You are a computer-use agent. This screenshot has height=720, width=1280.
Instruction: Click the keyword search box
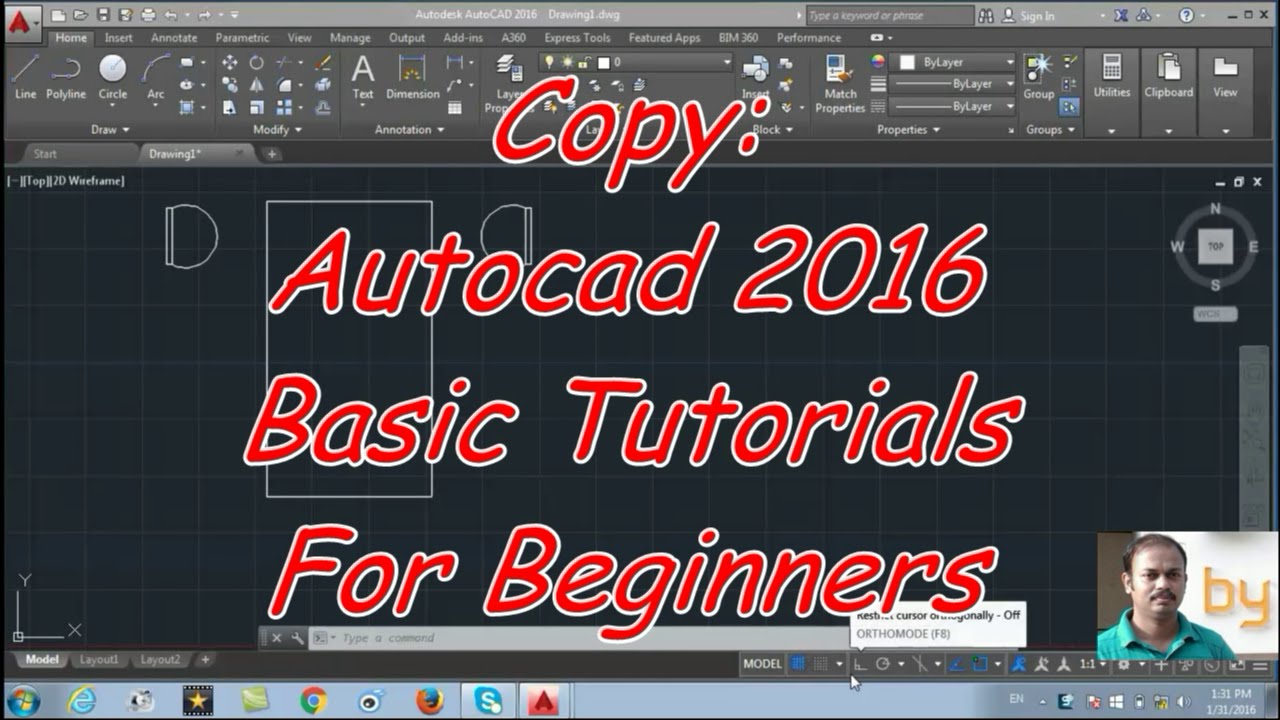(889, 15)
